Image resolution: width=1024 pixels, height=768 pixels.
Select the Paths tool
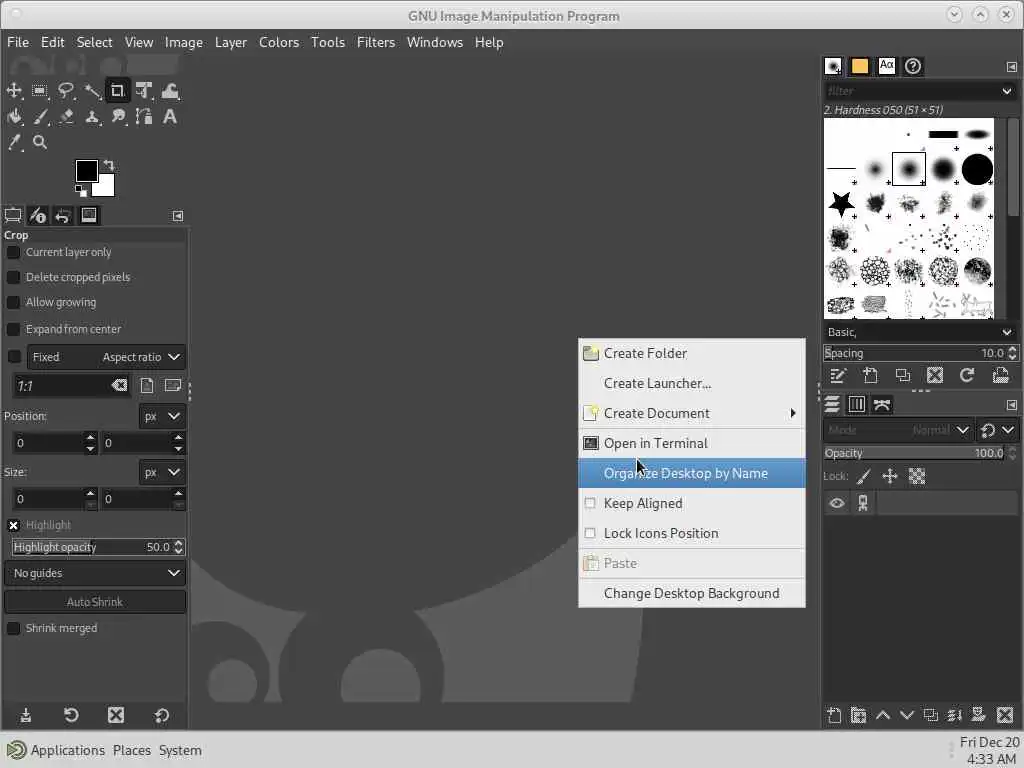tap(144, 117)
